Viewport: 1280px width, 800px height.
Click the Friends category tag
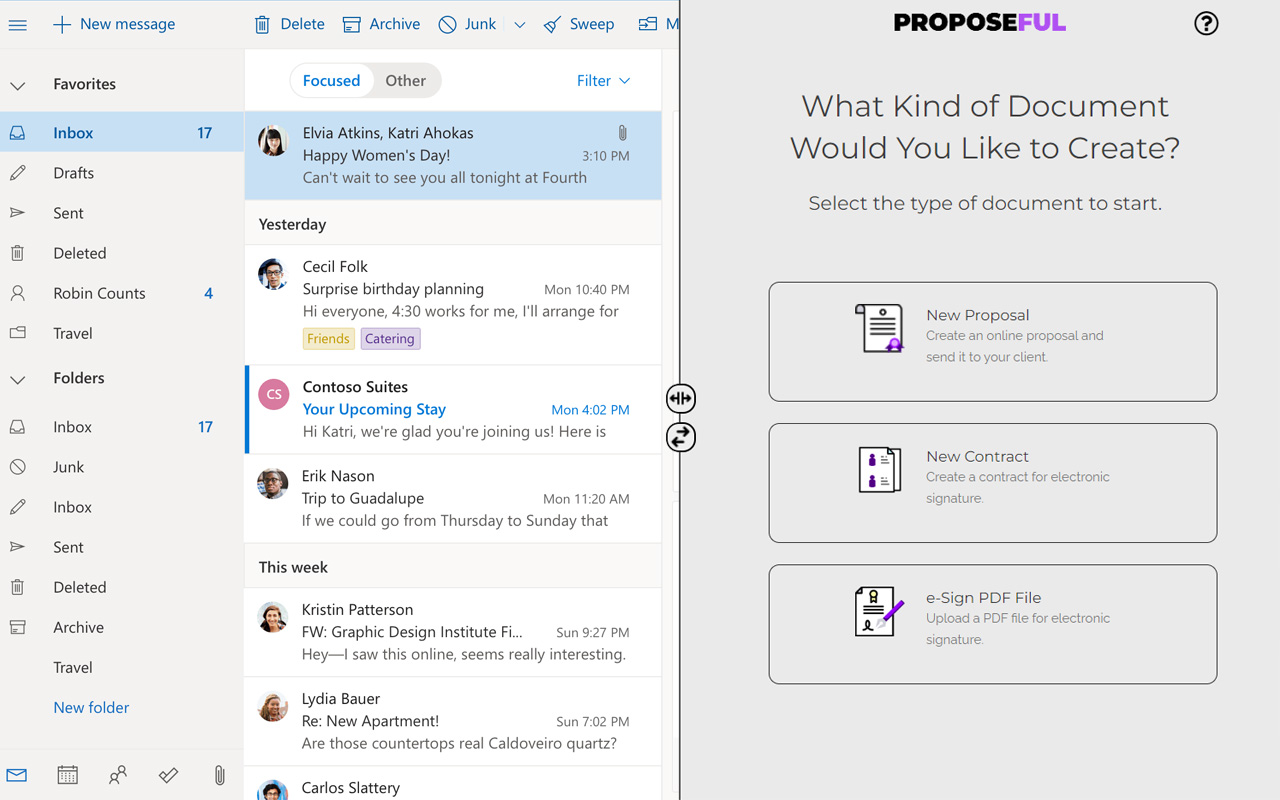(328, 339)
